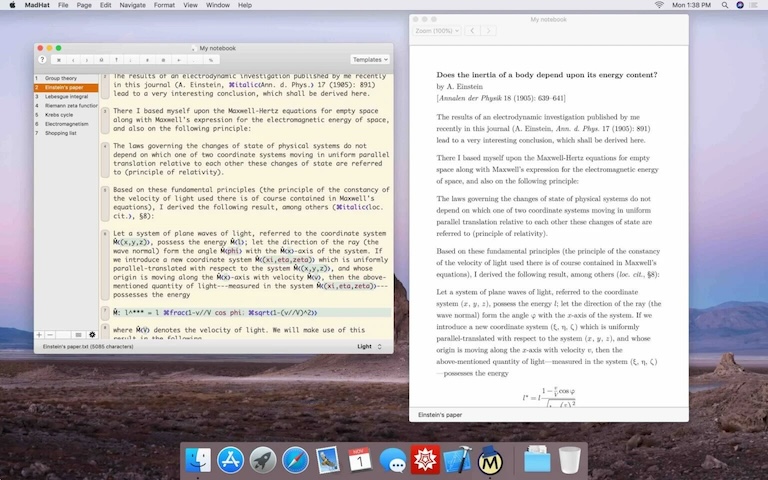Open the Page menu
This screenshot has height=480, width=768.
click(84, 5)
